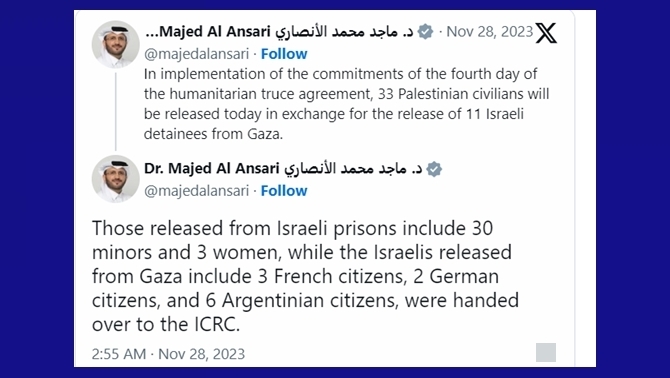Click the 'Dr. Majed Al Ansari' display name

click(x=212, y=169)
